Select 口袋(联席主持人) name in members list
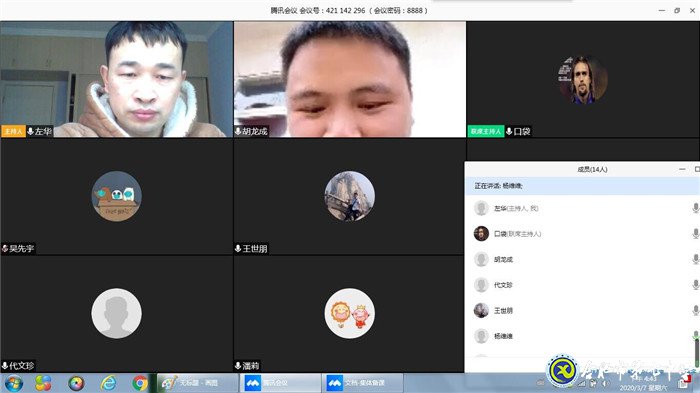Screen dimensions: 700x393 [517, 234]
